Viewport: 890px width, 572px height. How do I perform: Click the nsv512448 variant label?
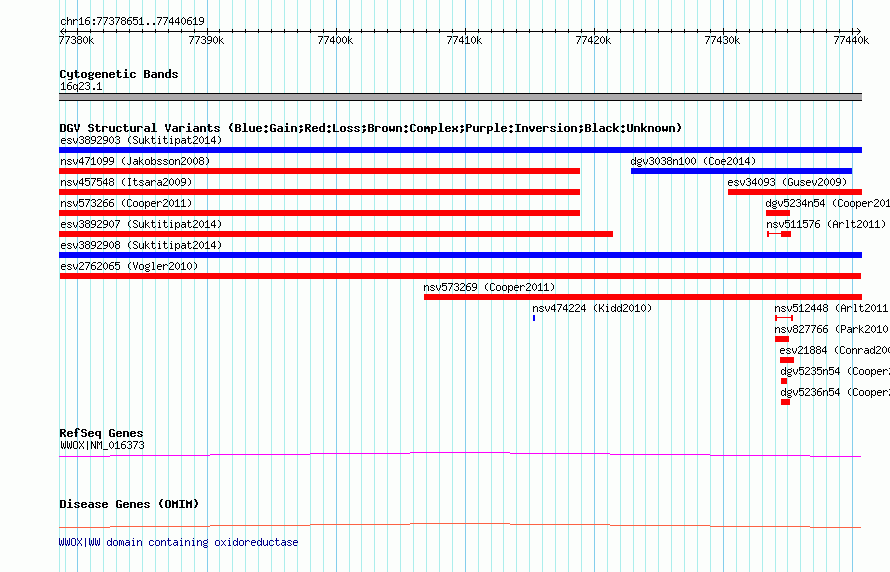[x=832, y=308]
